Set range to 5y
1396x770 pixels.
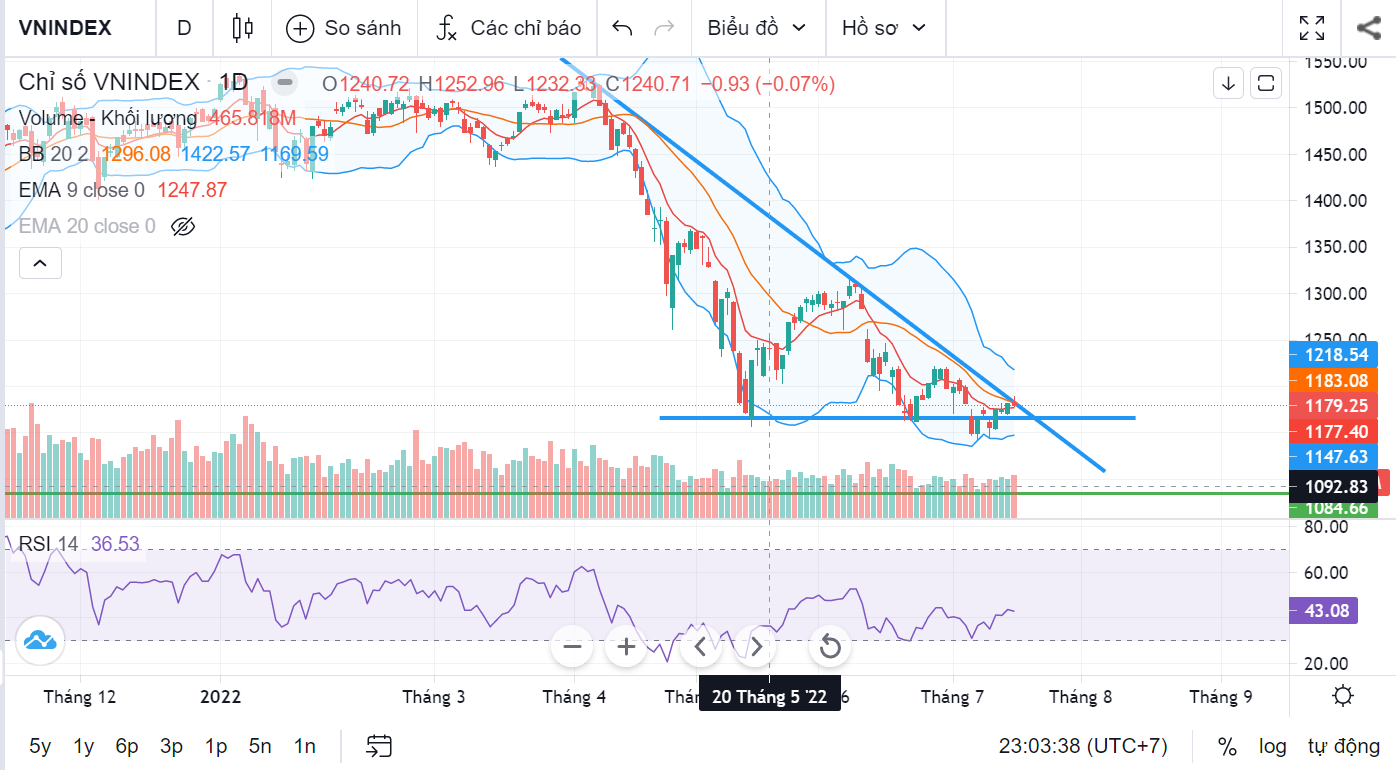click(40, 746)
